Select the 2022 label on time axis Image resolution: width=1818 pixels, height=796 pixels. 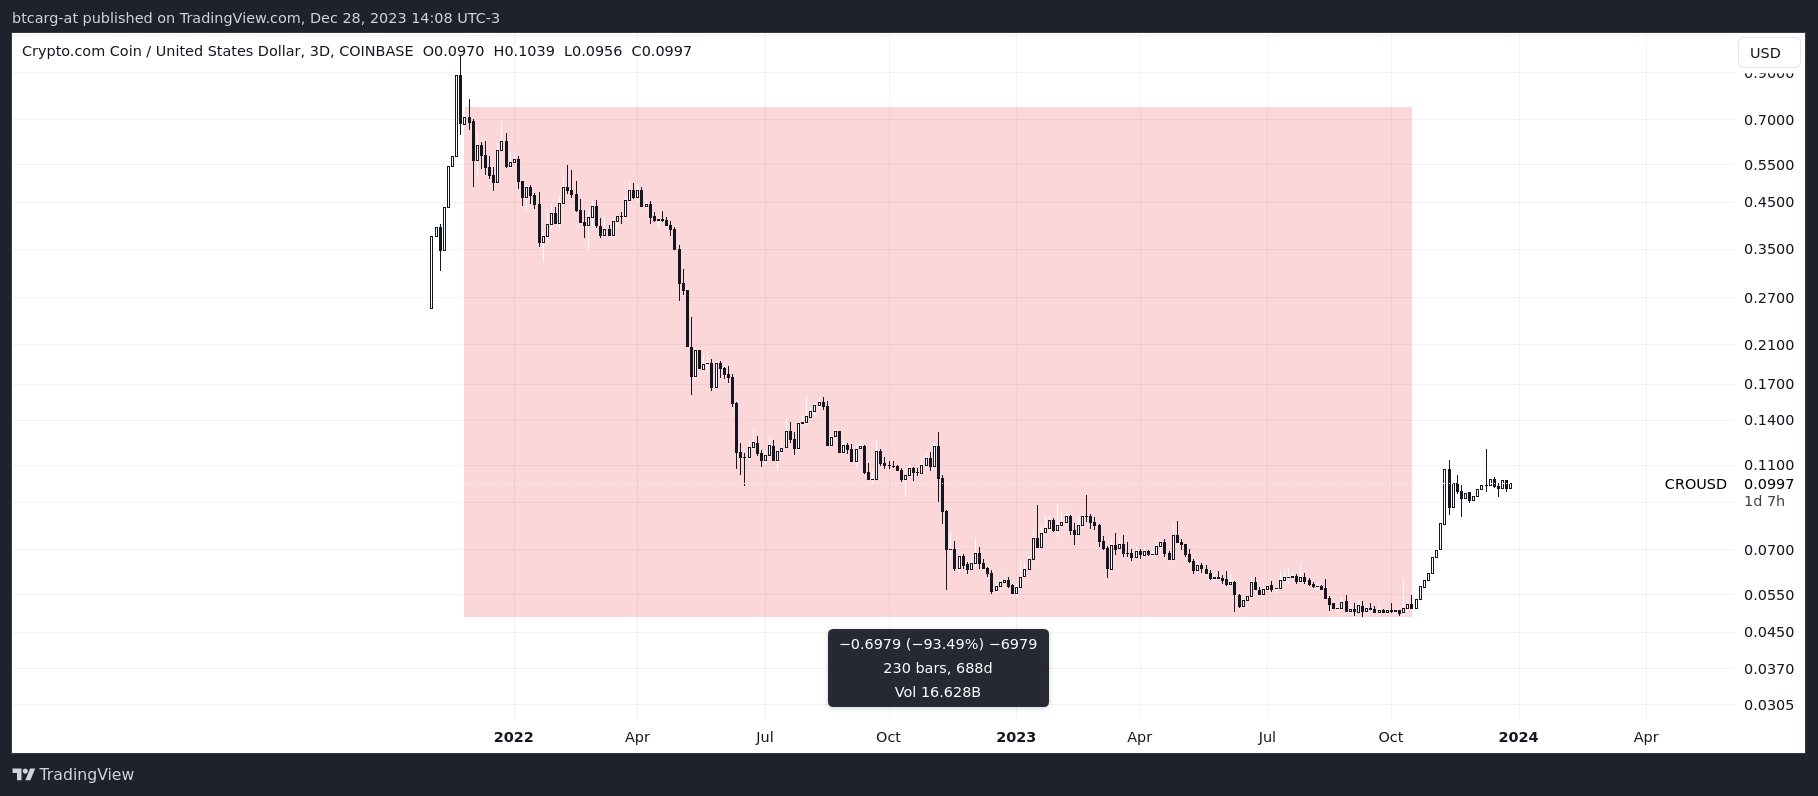pyautogui.click(x=513, y=737)
